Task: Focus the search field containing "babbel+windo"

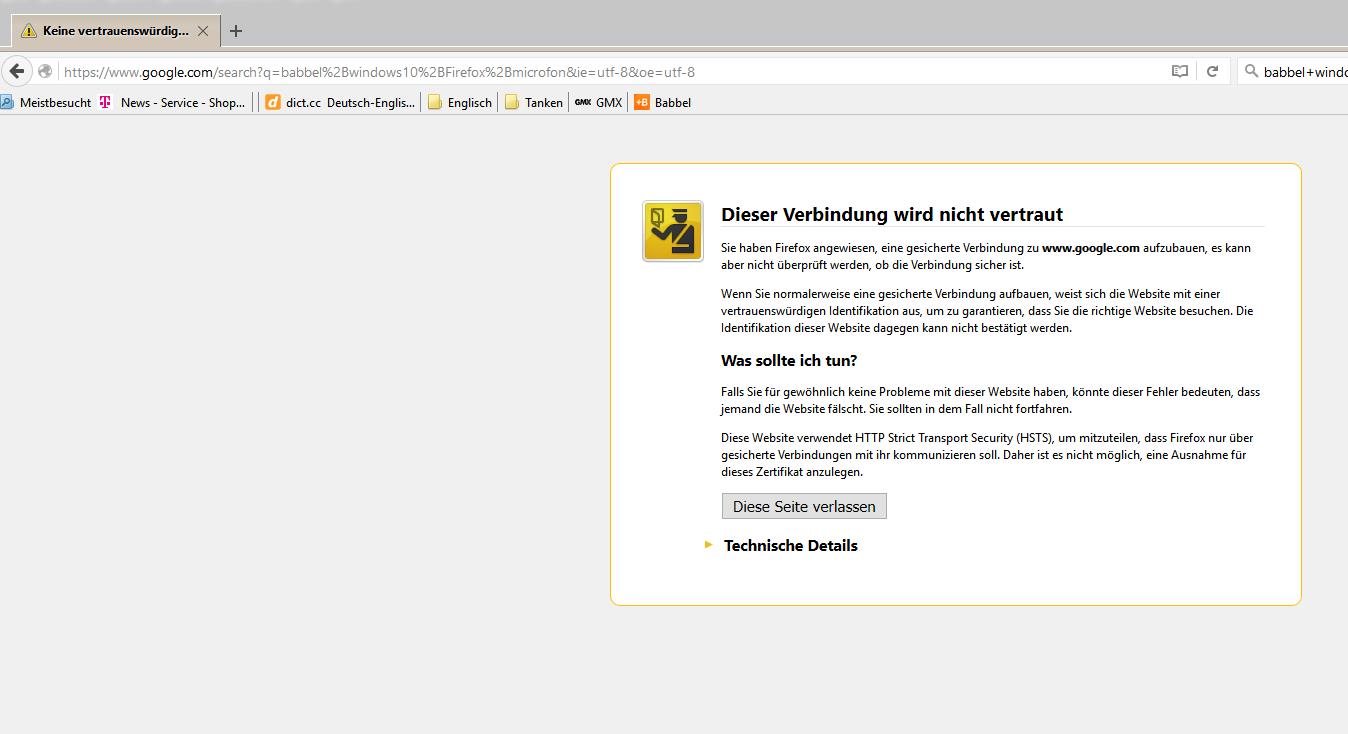Action: pyautogui.click(x=1295, y=72)
